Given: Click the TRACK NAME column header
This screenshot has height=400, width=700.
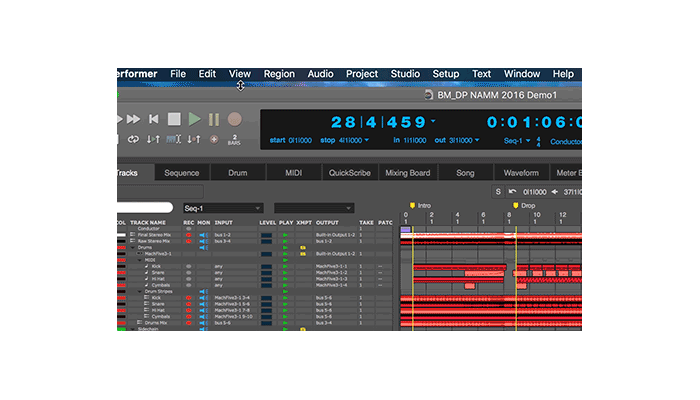Looking at the screenshot, I should pos(148,222).
